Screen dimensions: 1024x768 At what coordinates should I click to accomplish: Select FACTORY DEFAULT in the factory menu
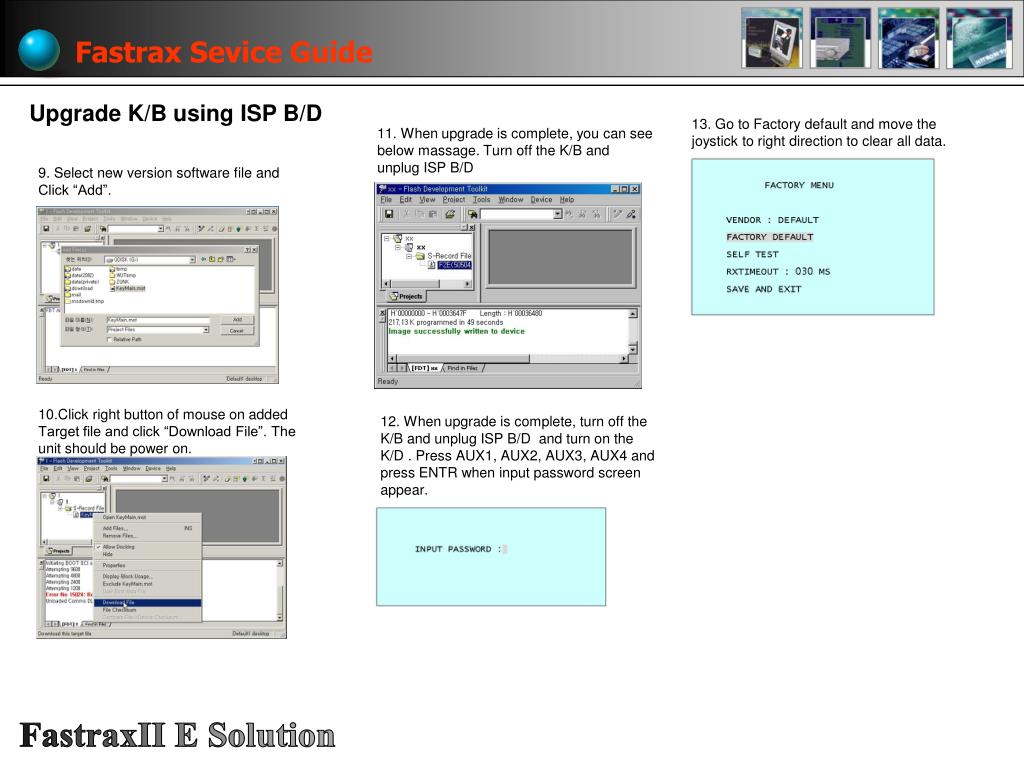[770, 237]
